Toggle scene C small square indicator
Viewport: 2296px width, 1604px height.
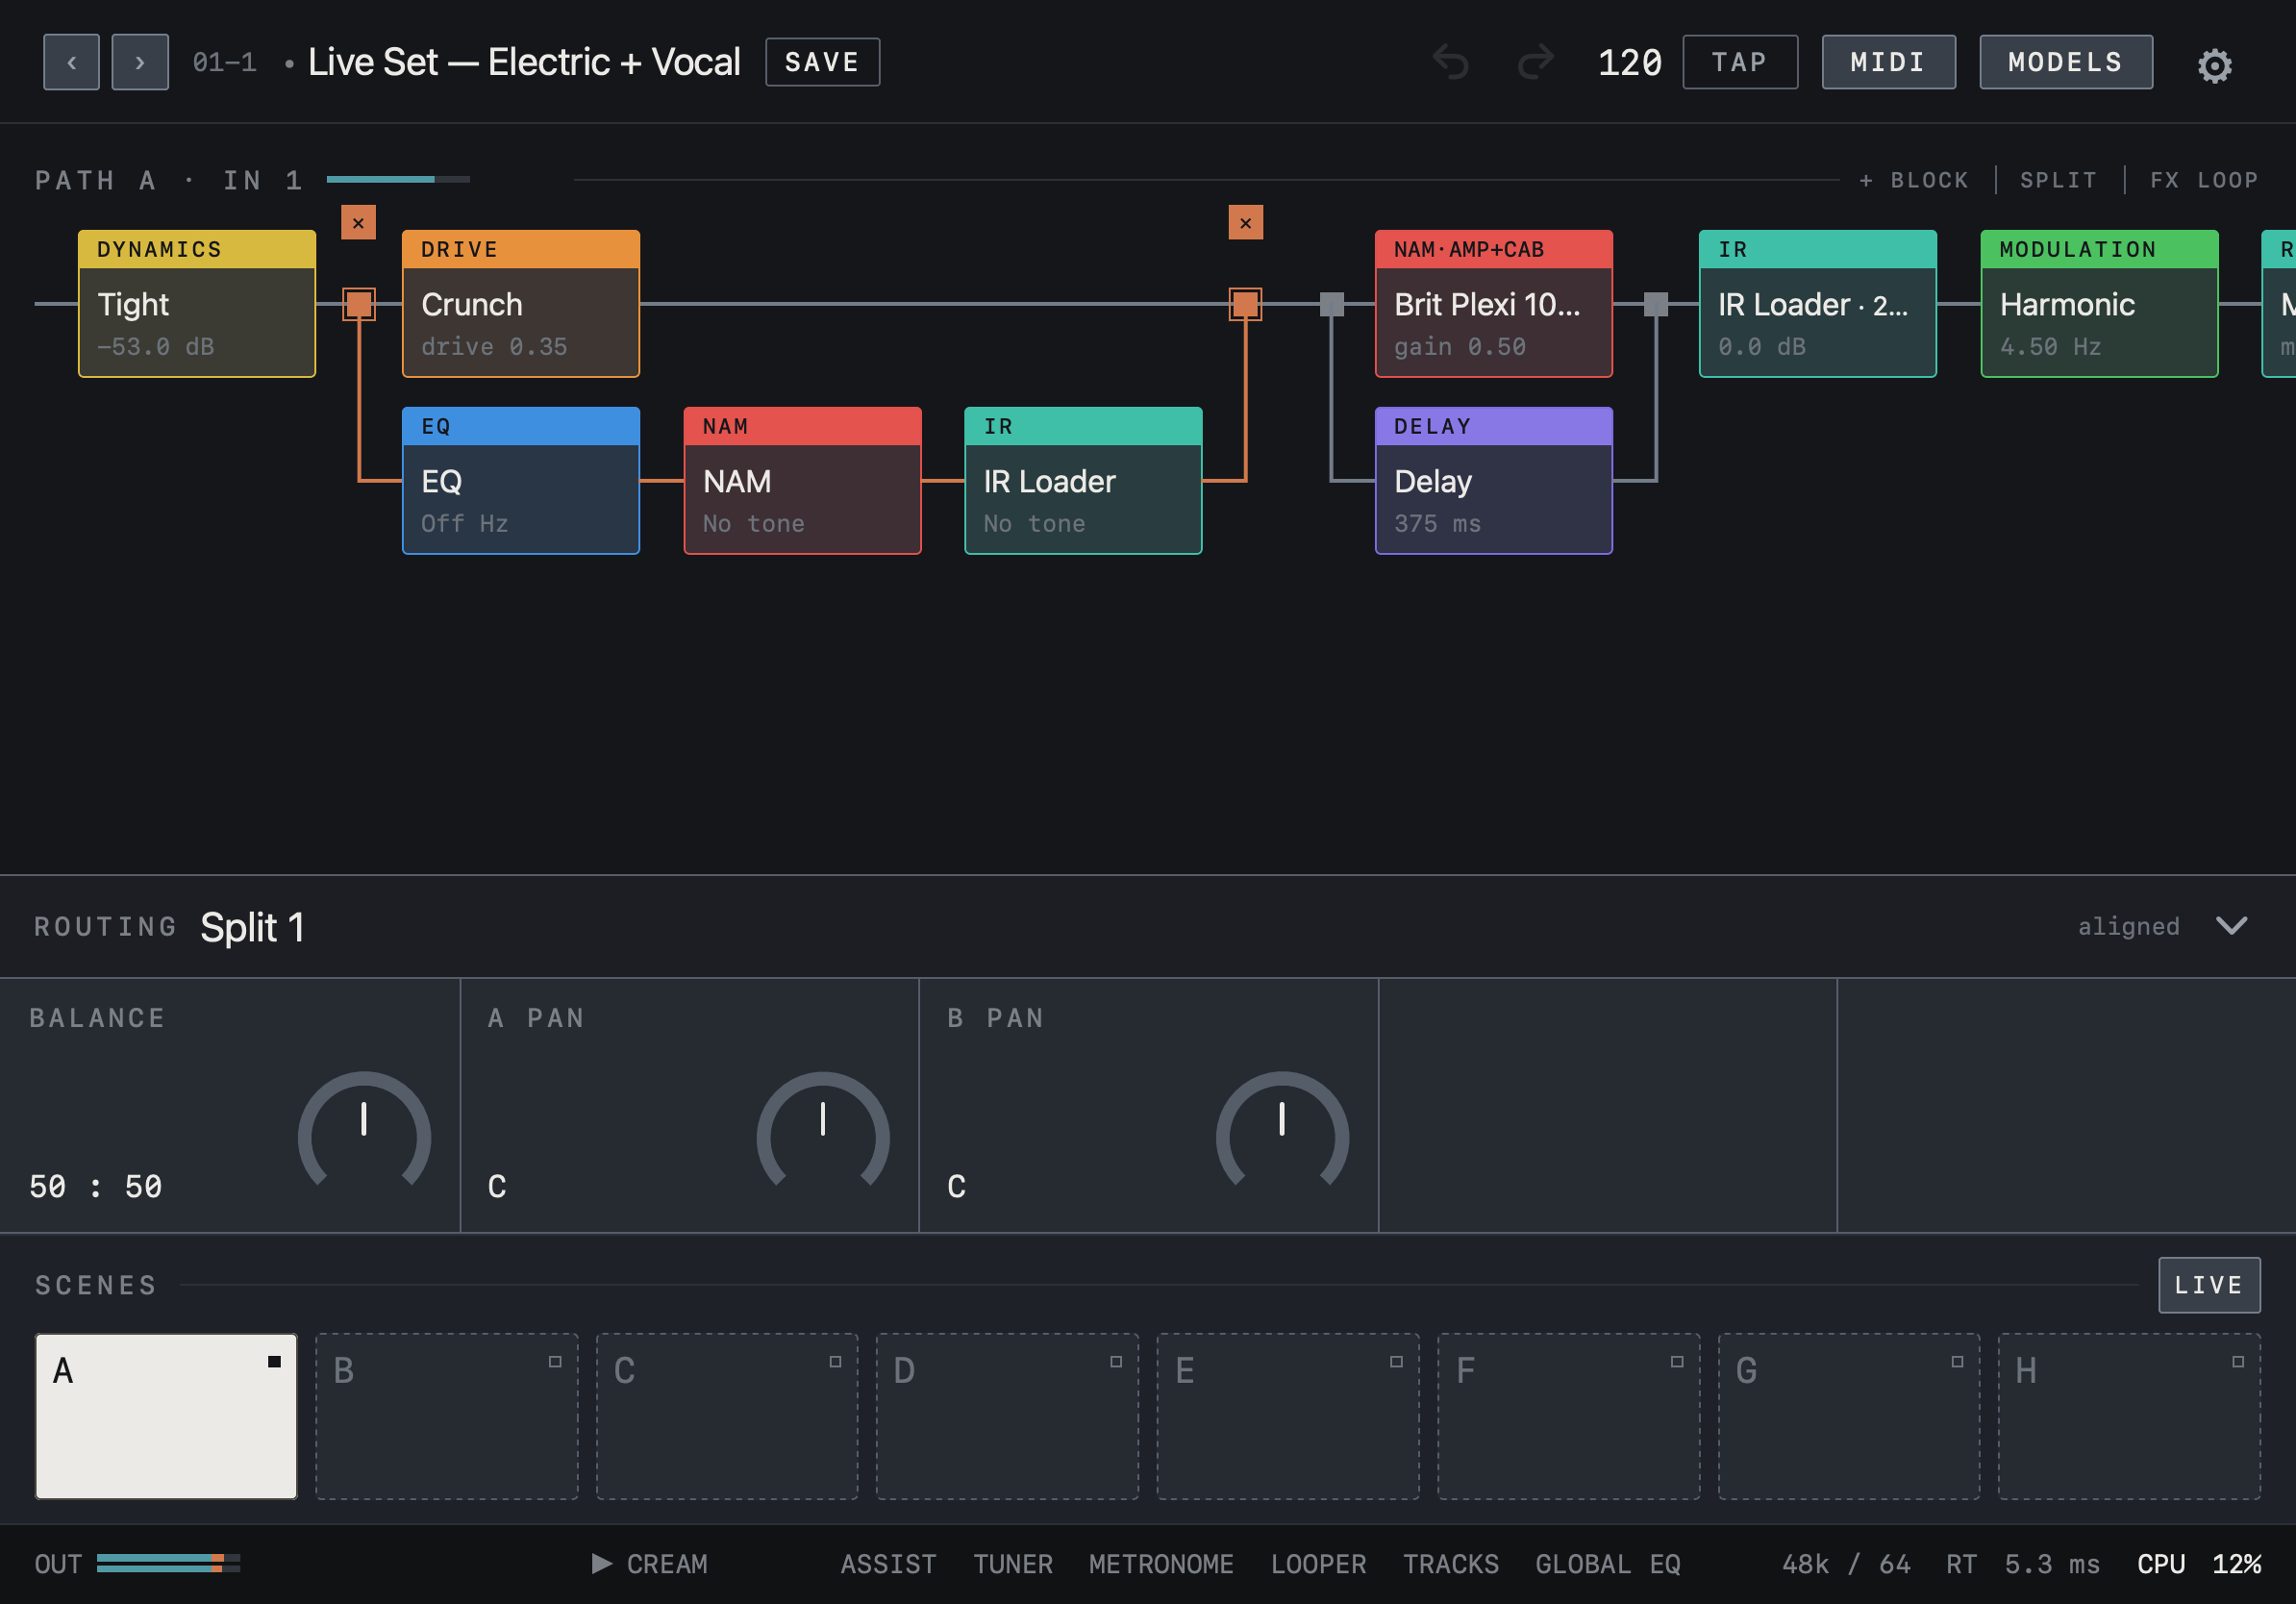tap(835, 1361)
